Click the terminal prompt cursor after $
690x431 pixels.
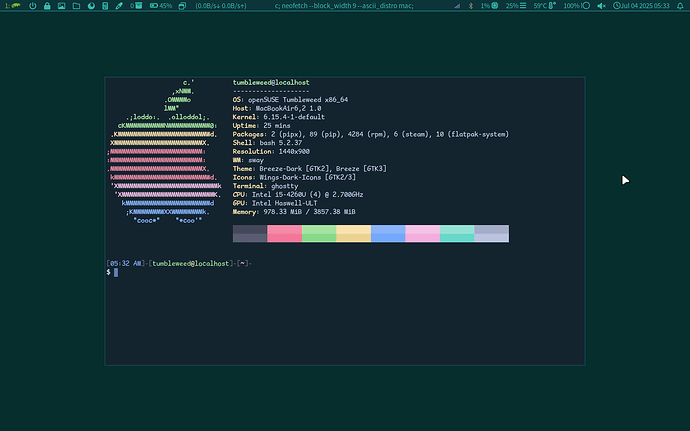tap(116, 273)
